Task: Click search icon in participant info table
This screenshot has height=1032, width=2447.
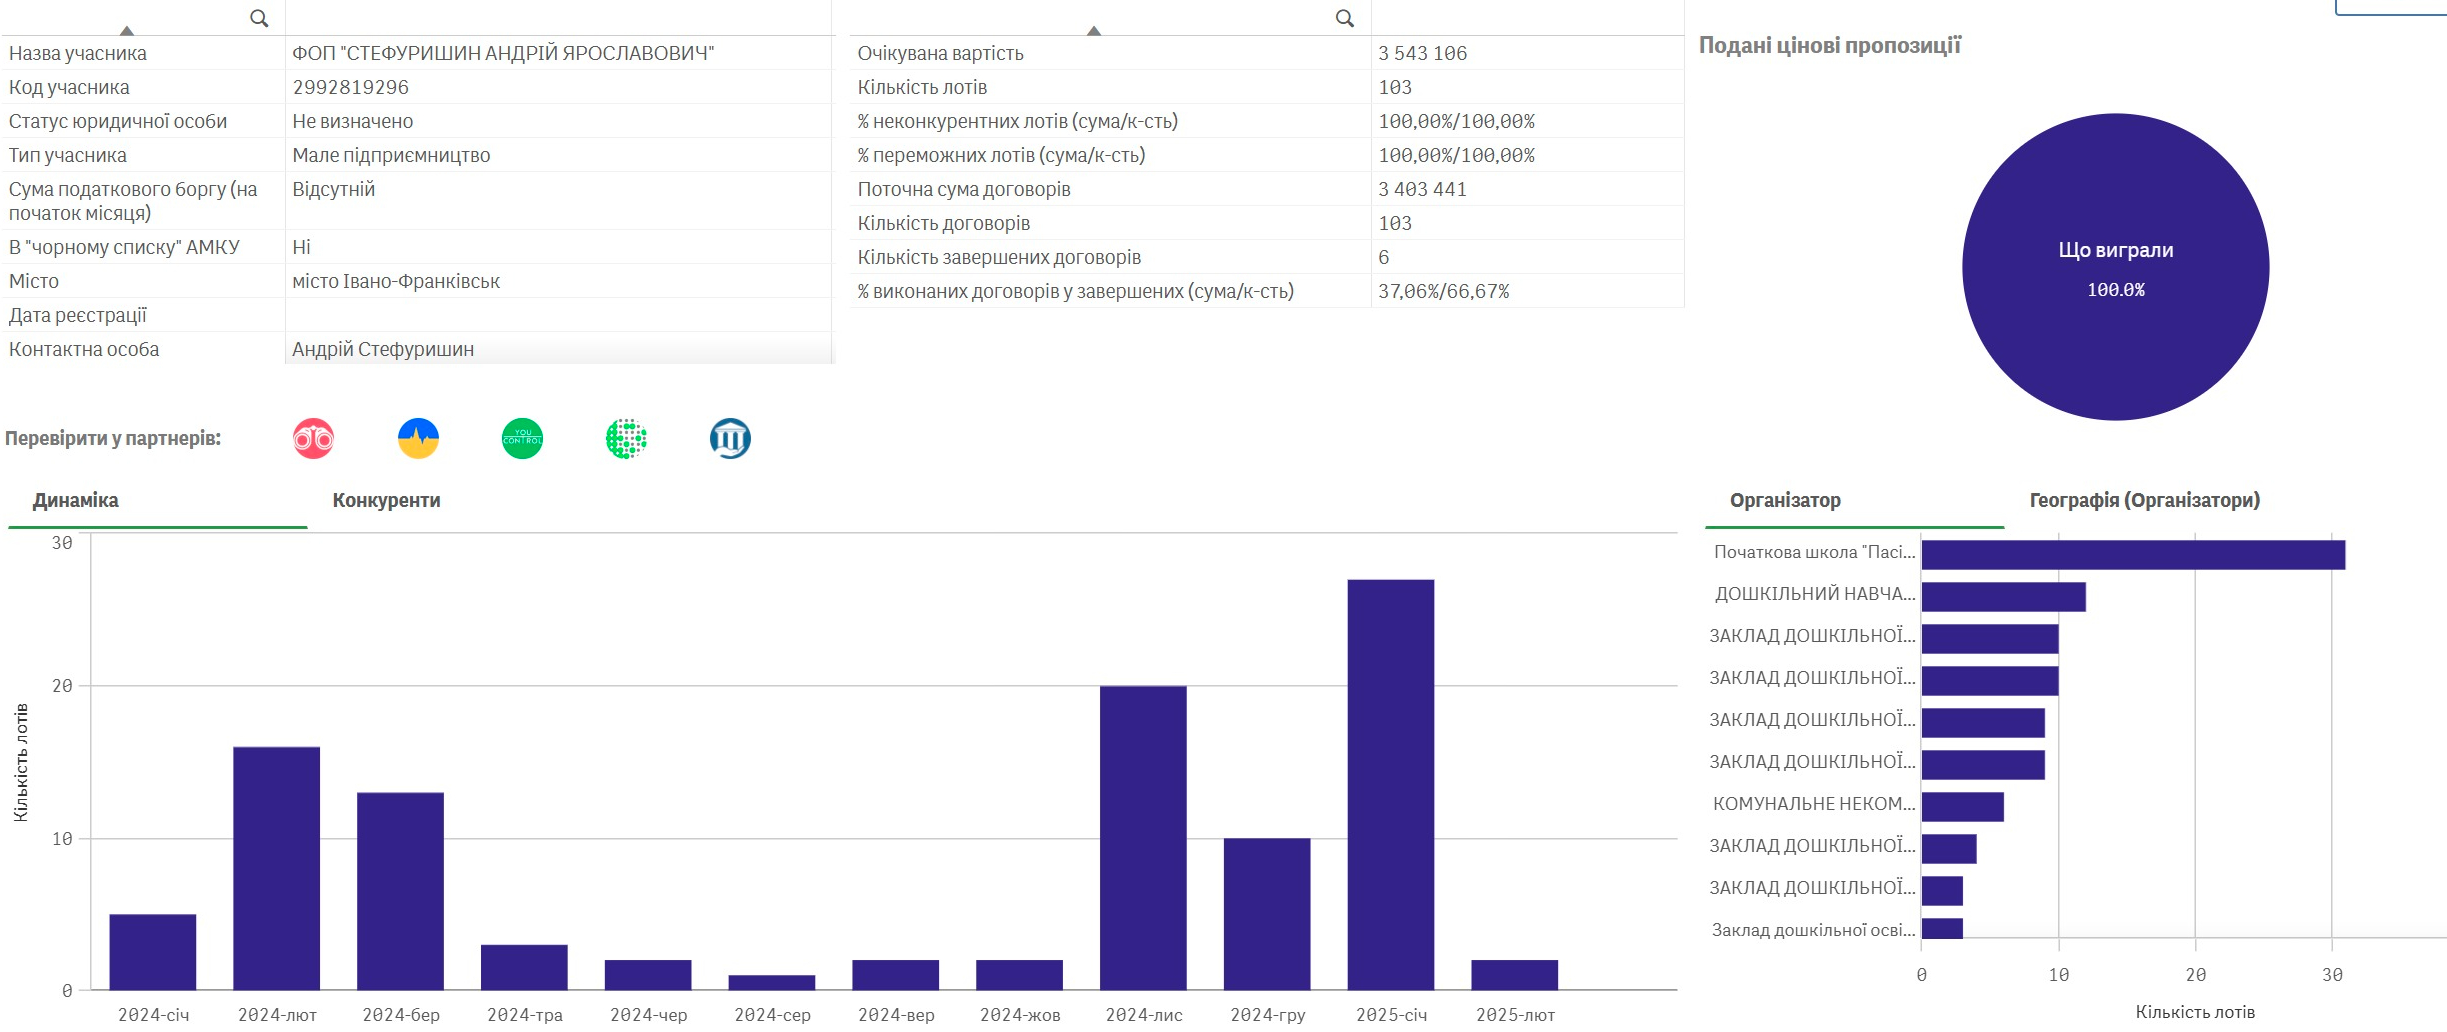Action: (259, 18)
